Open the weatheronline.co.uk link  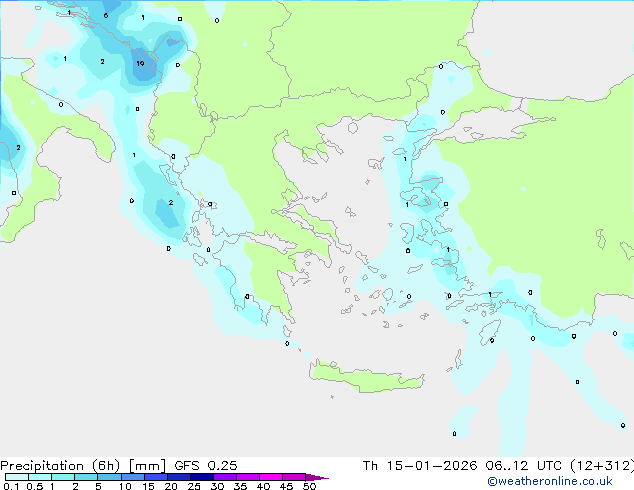(x=549, y=481)
